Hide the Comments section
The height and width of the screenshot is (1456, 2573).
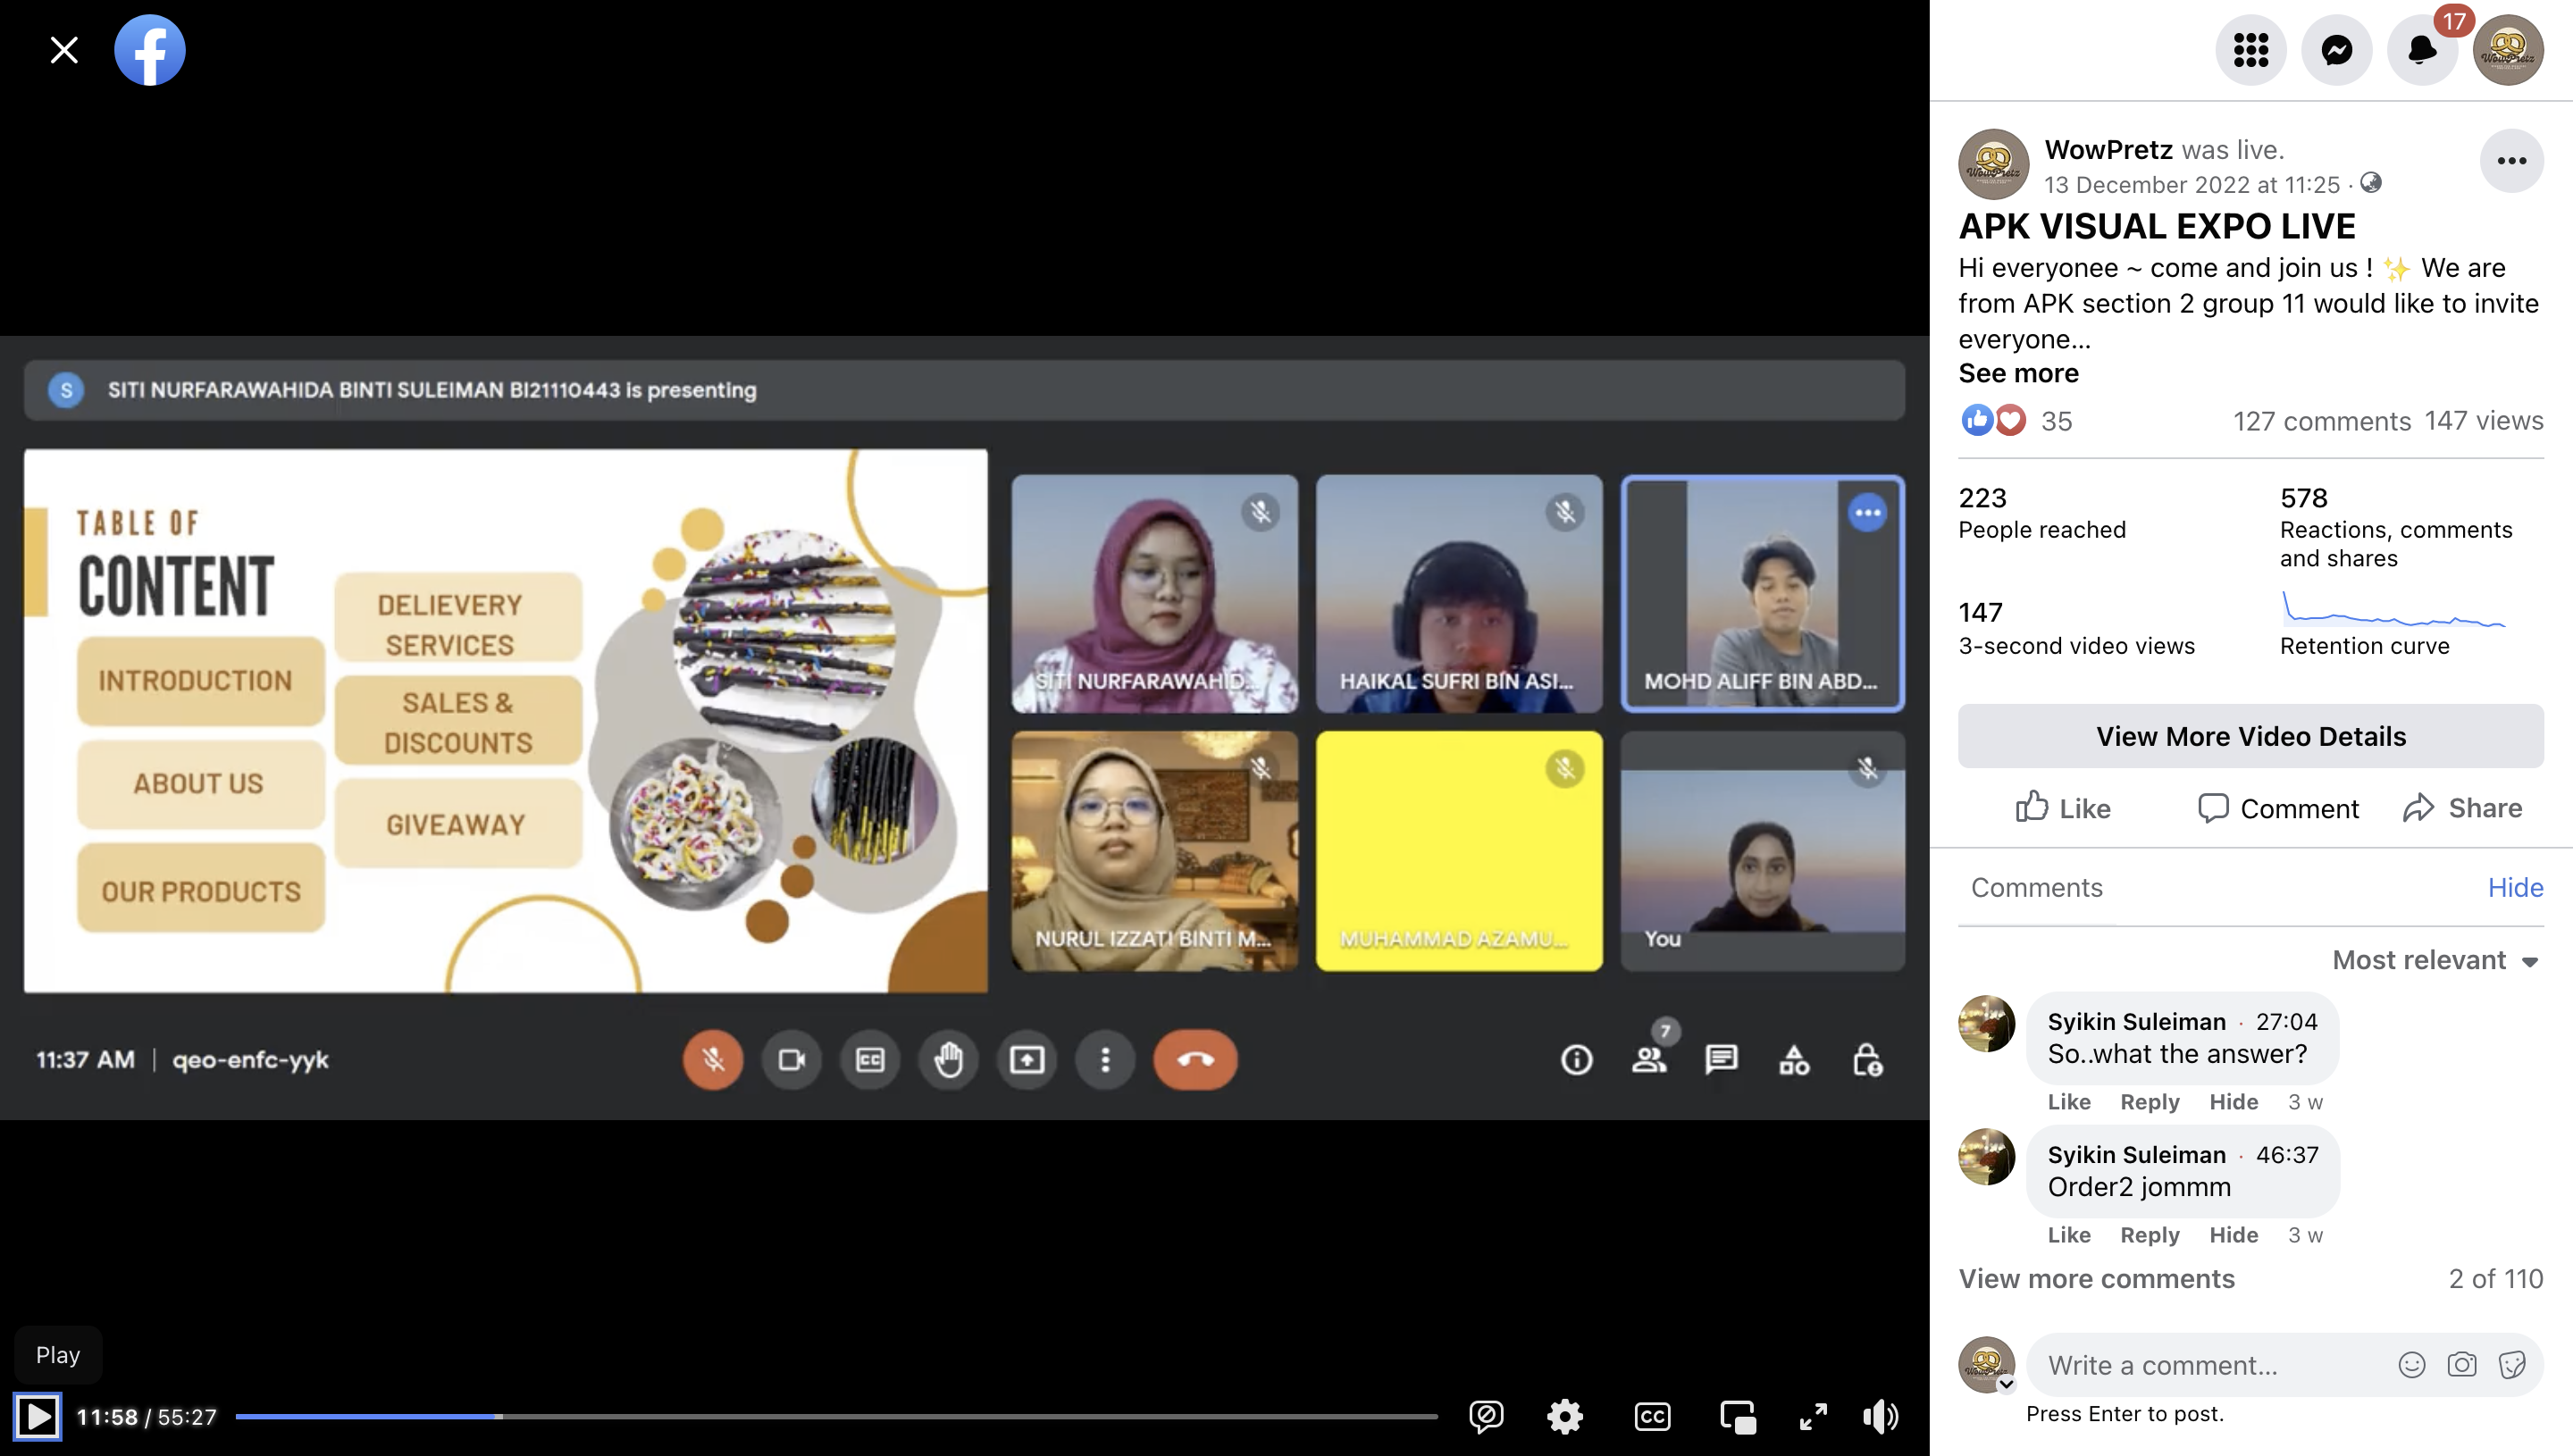point(2514,887)
